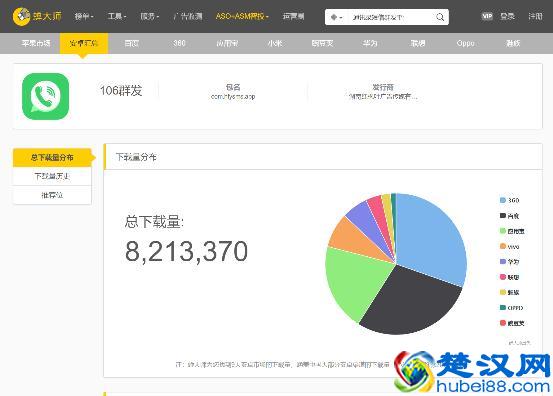The image size is (553, 396).
Task: Switch to the 华为 market tab
Action: 370,43
